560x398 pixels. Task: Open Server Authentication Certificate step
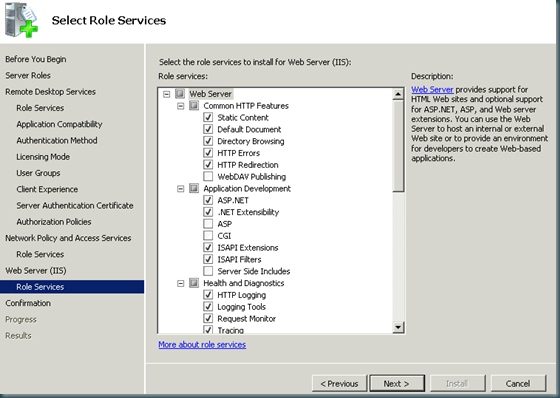75,205
